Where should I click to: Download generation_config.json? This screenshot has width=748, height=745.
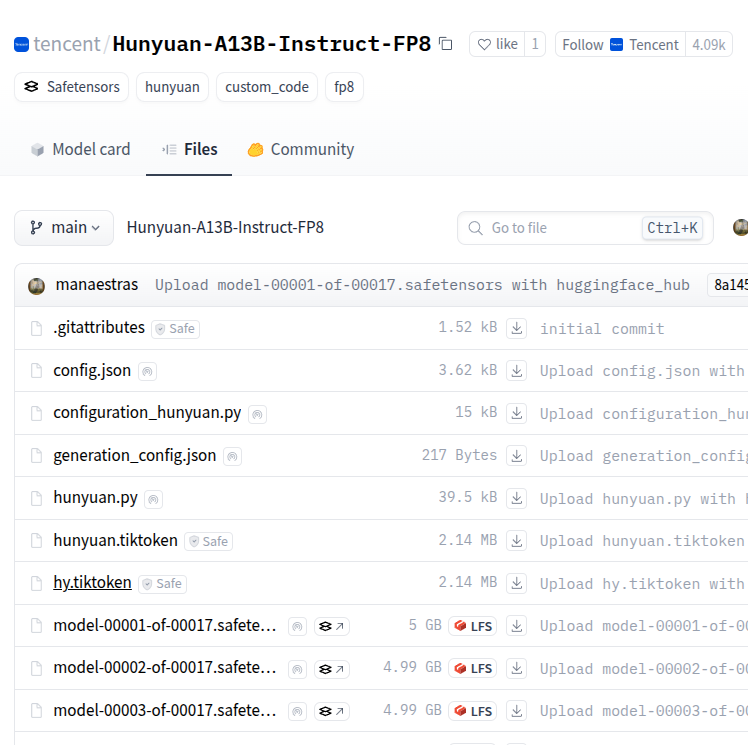coord(517,455)
